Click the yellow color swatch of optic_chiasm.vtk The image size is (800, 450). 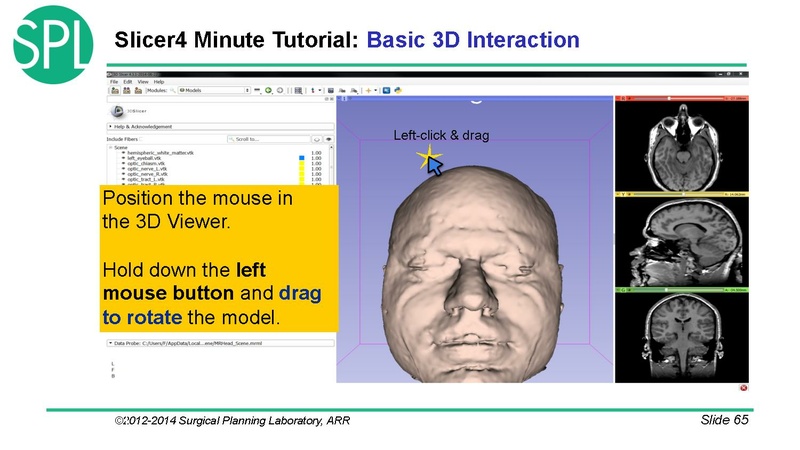[x=302, y=164]
